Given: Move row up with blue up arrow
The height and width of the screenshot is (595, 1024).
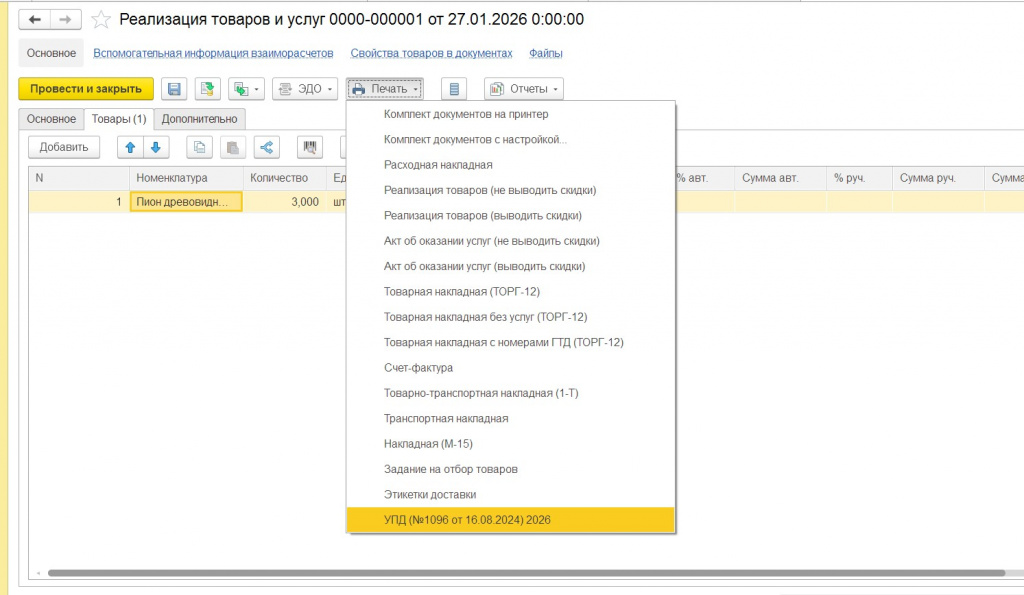Looking at the screenshot, I should tap(130, 147).
